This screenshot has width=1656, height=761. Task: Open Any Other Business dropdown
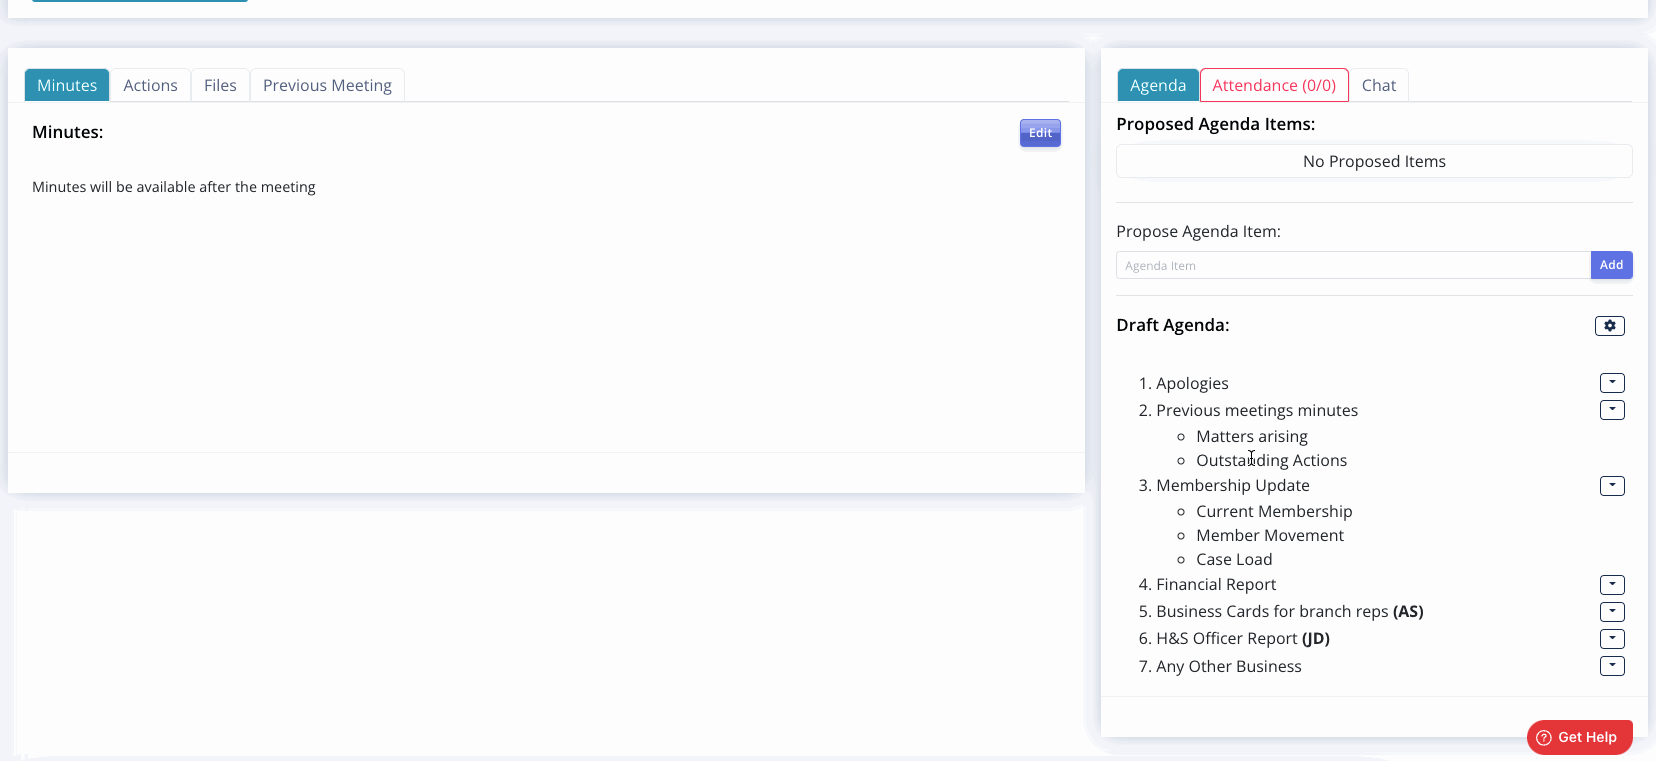coord(1611,666)
